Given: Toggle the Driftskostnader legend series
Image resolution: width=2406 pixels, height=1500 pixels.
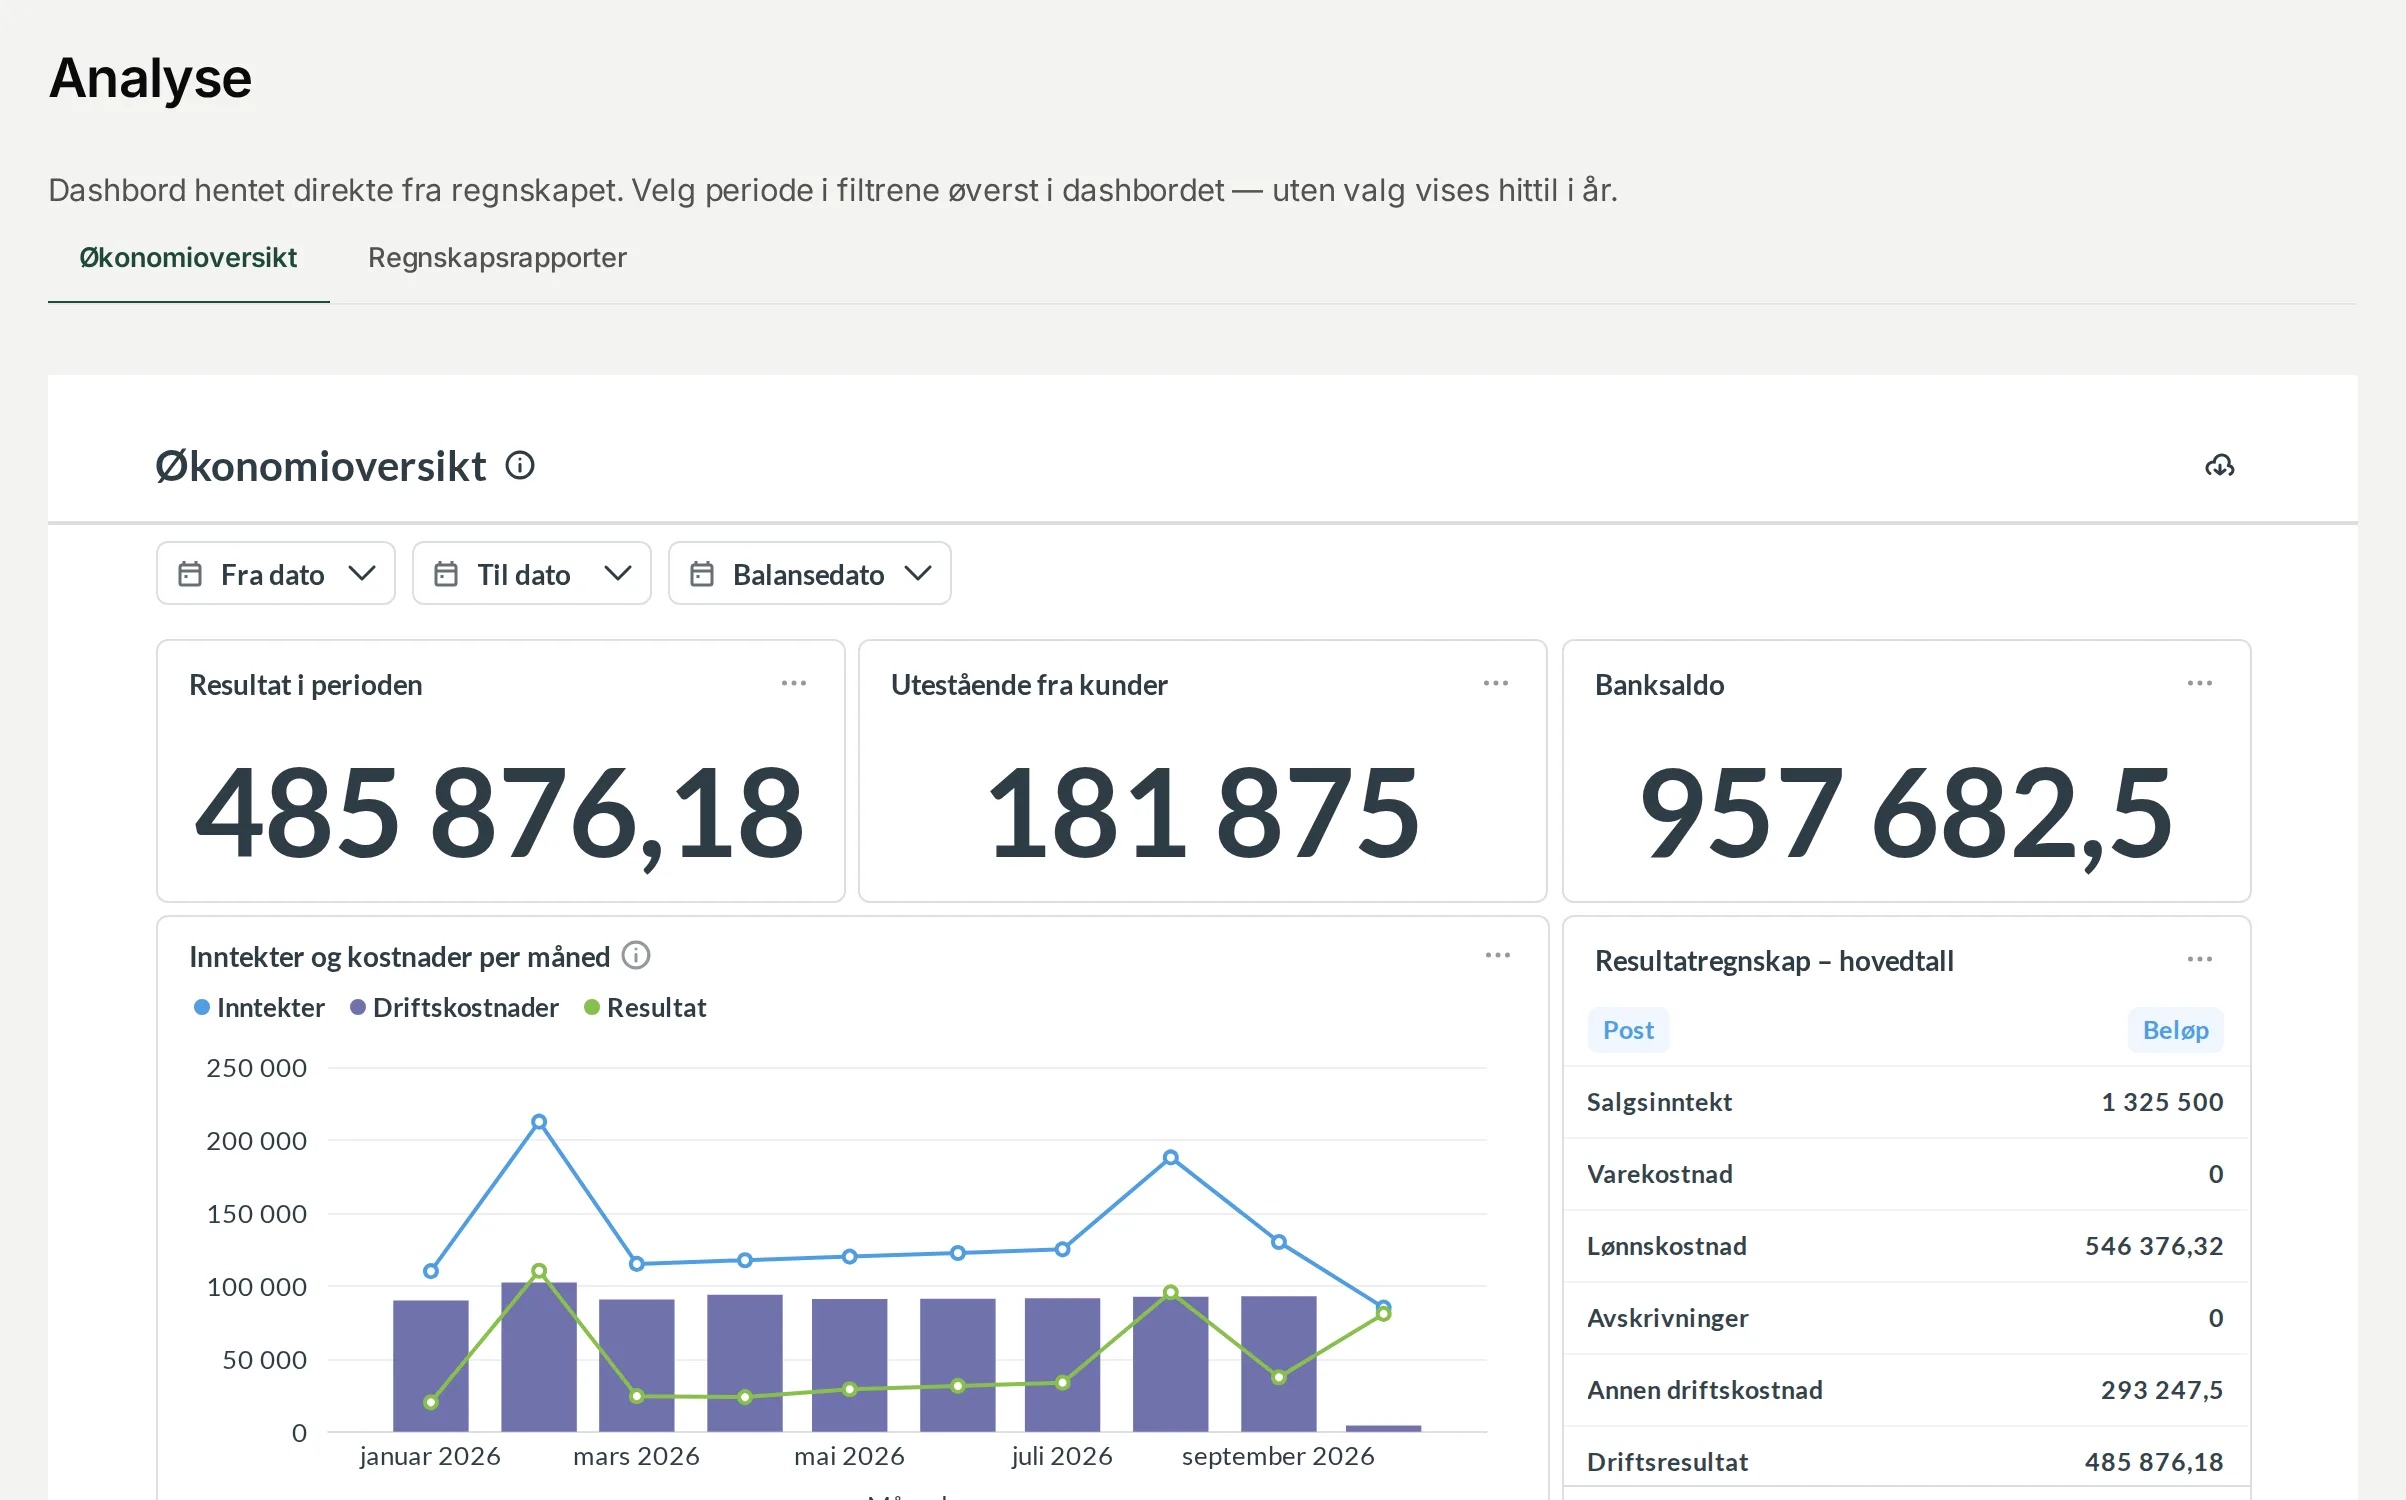Looking at the screenshot, I should [x=454, y=1008].
